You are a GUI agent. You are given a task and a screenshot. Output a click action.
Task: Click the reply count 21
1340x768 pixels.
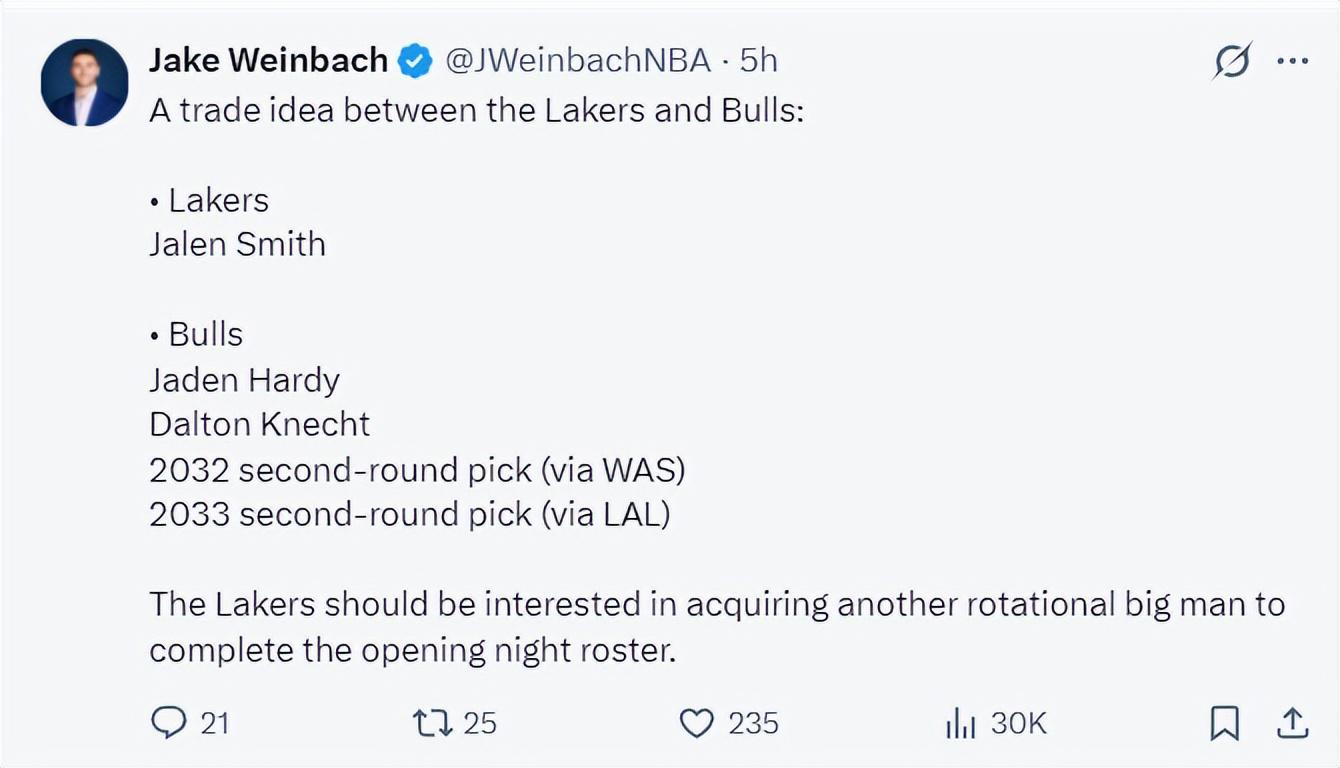215,723
